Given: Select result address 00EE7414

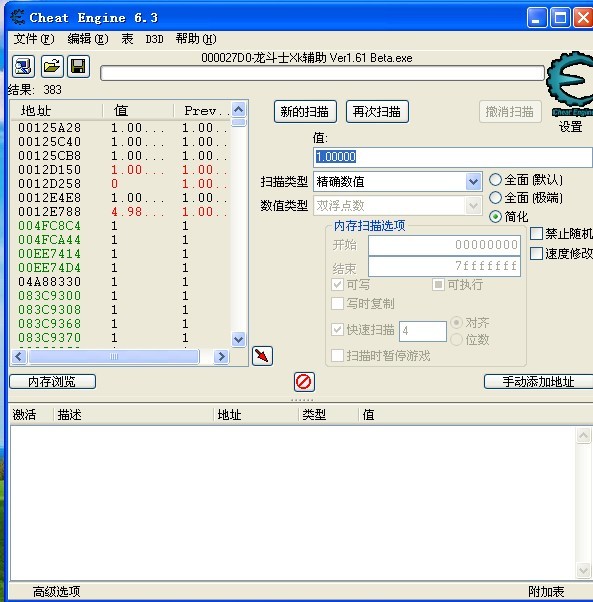Looking at the screenshot, I should coord(50,254).
